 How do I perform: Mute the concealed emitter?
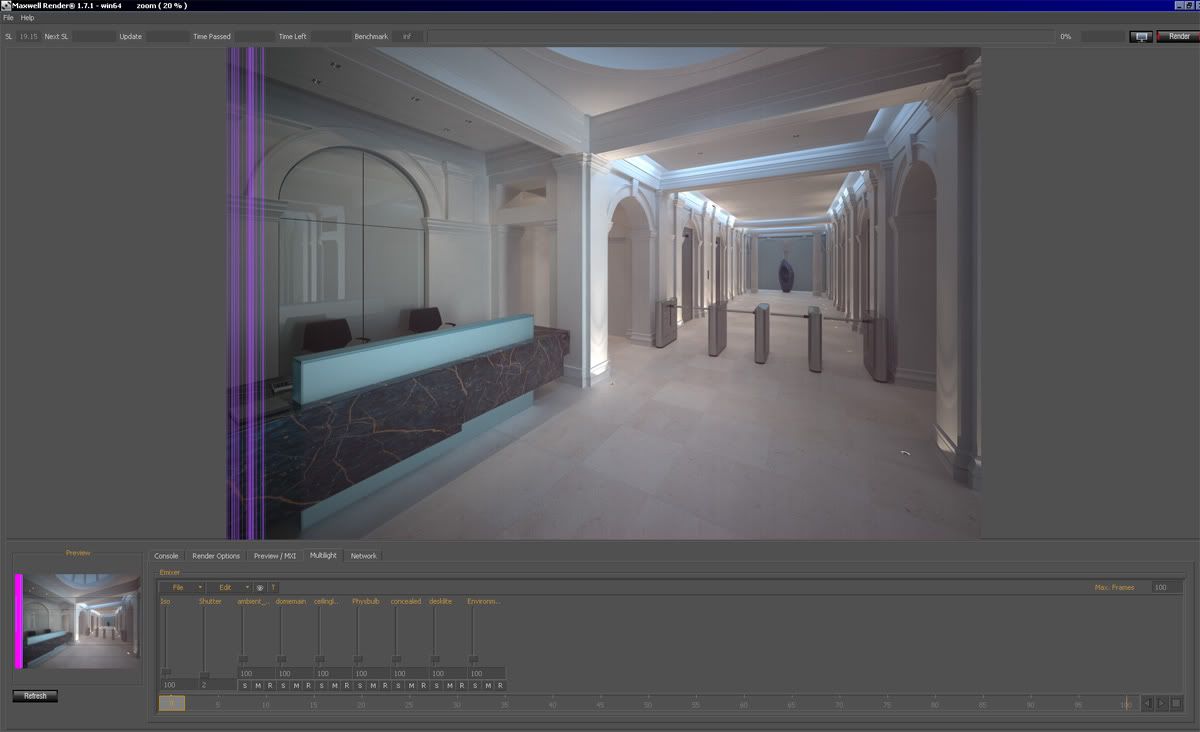(x=411, y=685)
